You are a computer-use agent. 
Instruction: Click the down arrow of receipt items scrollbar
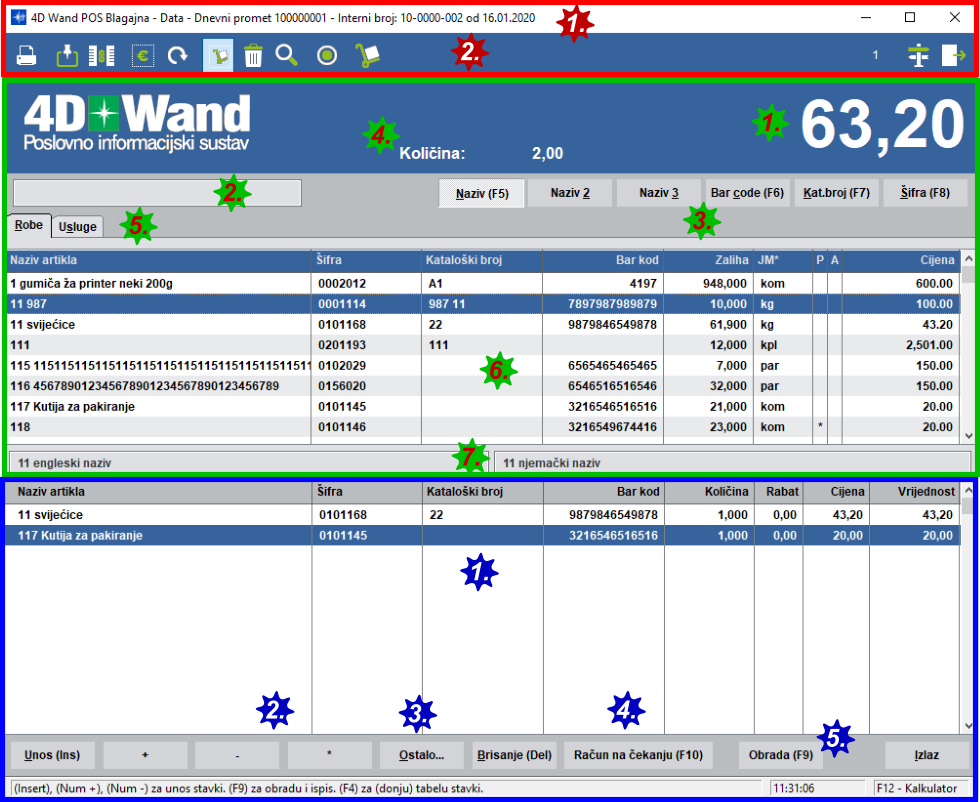tap(969, 726)
